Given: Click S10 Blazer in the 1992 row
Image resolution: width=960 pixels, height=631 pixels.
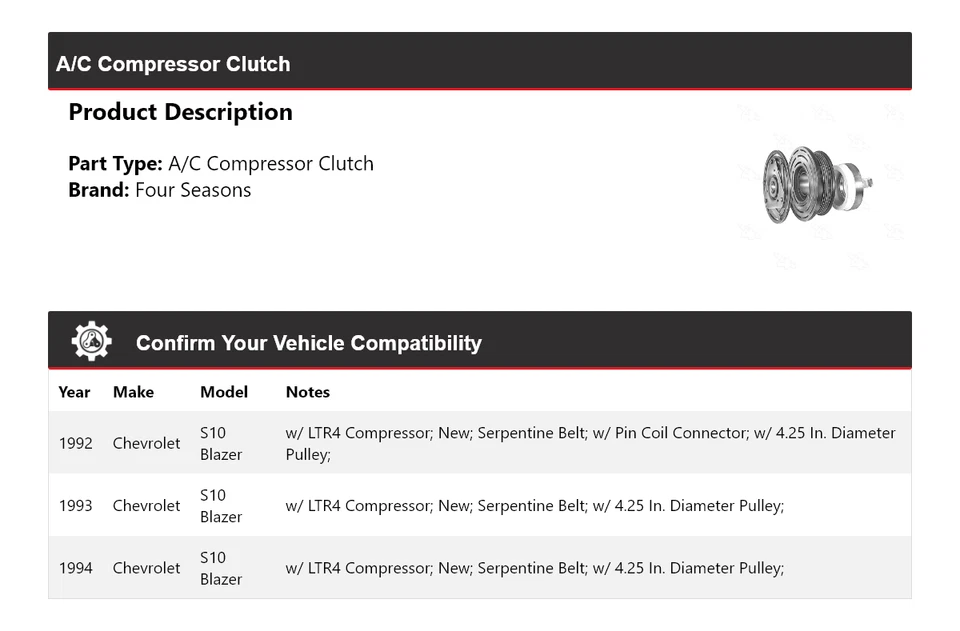Looking at the screenshot, I should pyautogui.click(x=220, y=443).
